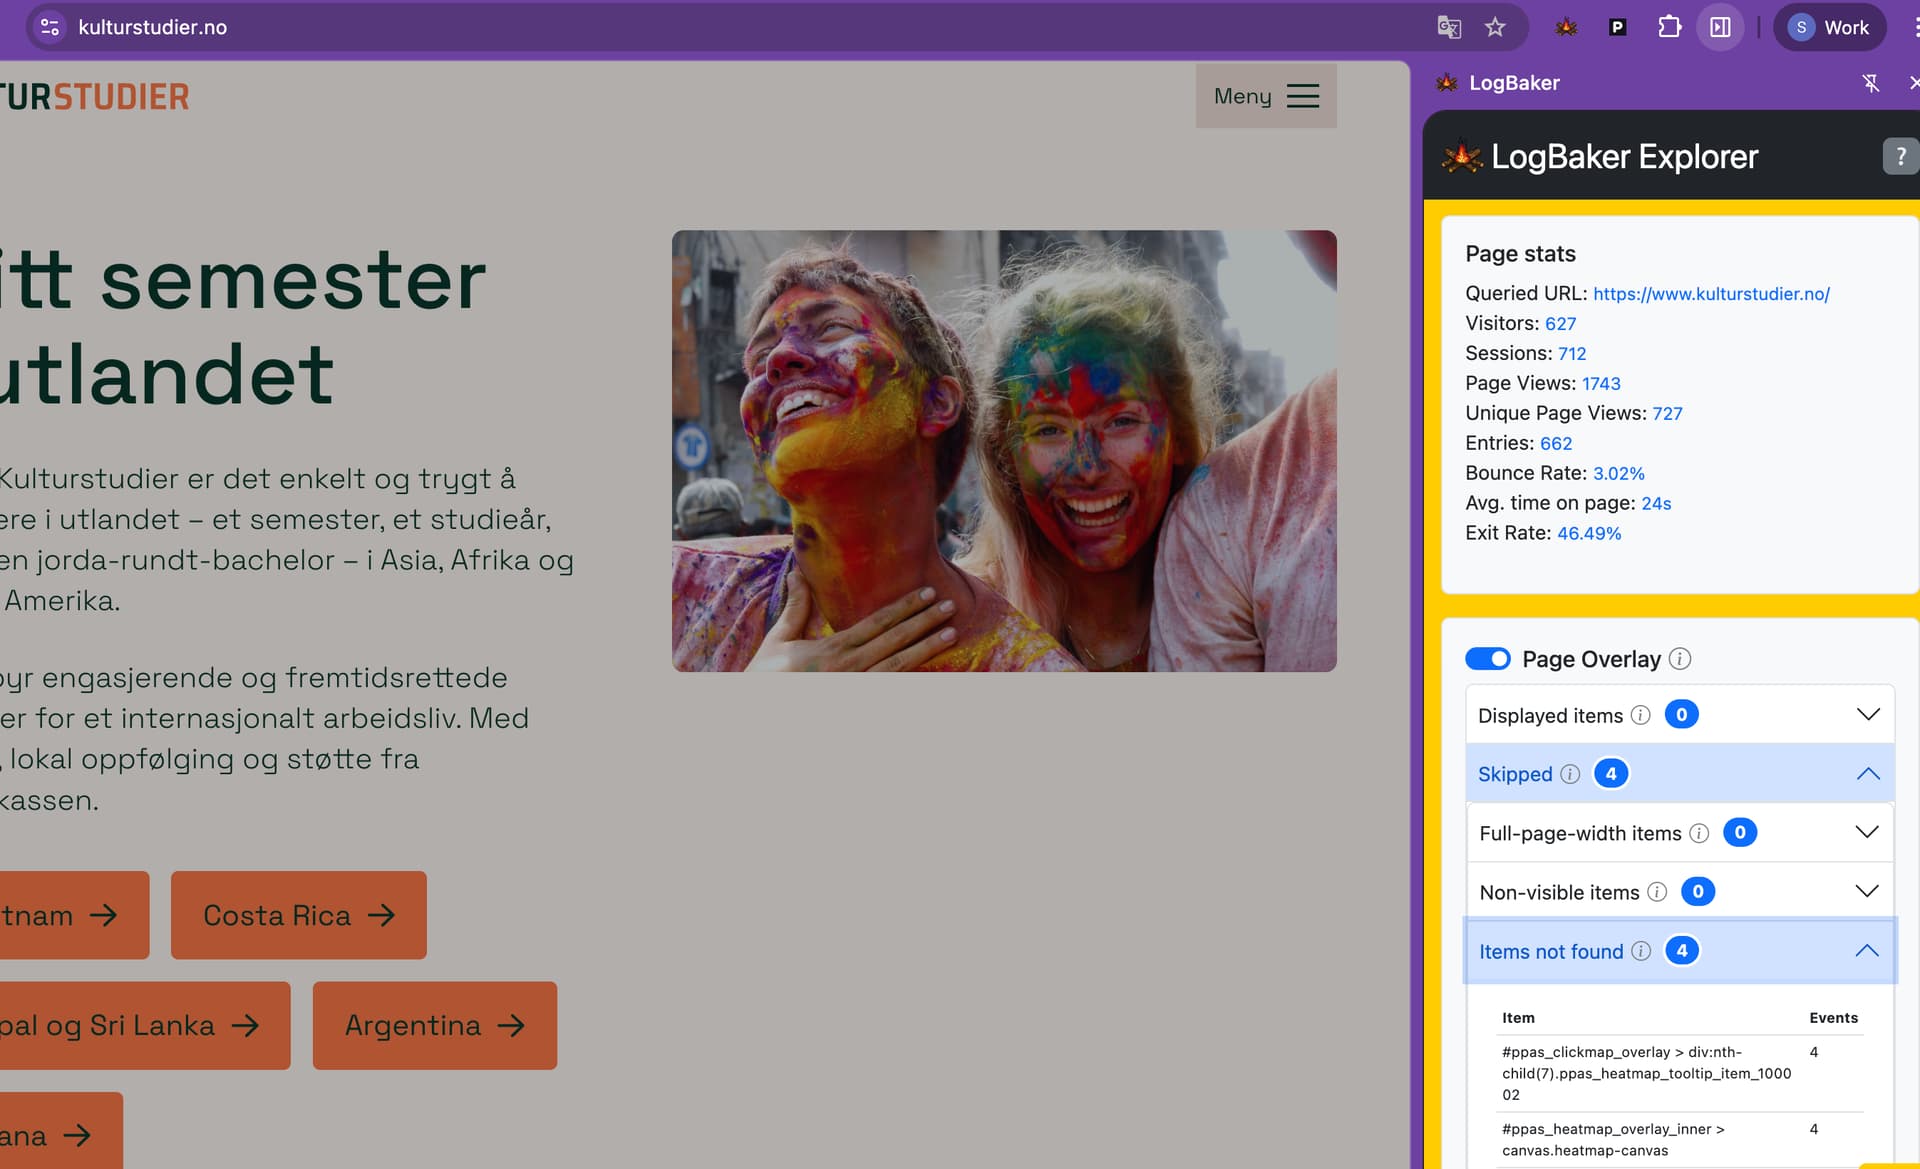The image size is (1920, 1169).
Task: Click the Sessions value 712
Action: click(x=1572, y=354)
